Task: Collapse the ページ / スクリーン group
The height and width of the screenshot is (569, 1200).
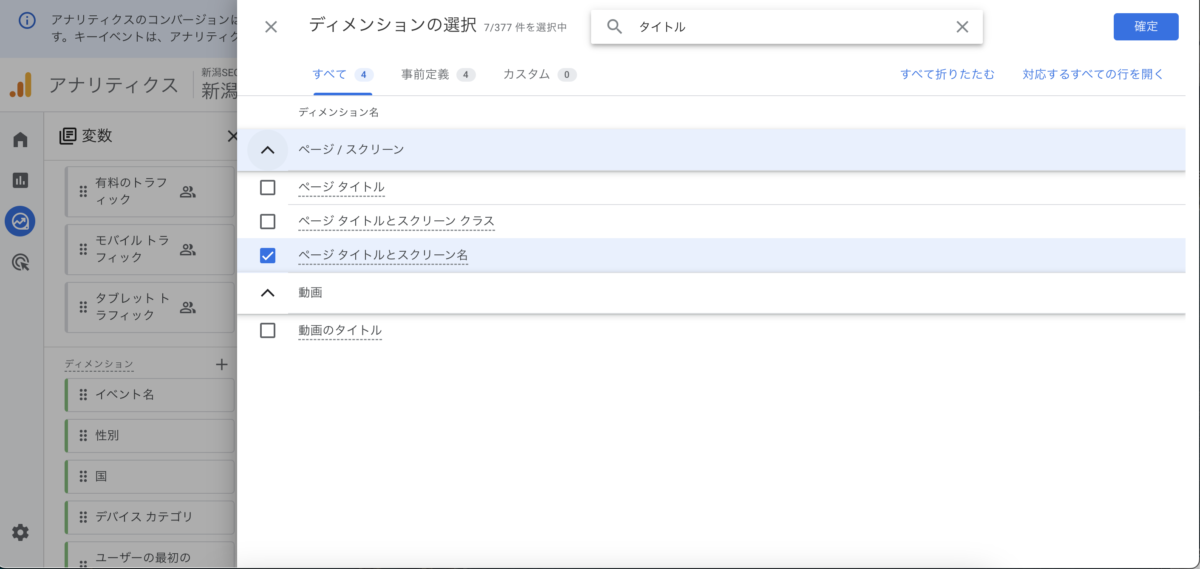Action: coord(267,150)
